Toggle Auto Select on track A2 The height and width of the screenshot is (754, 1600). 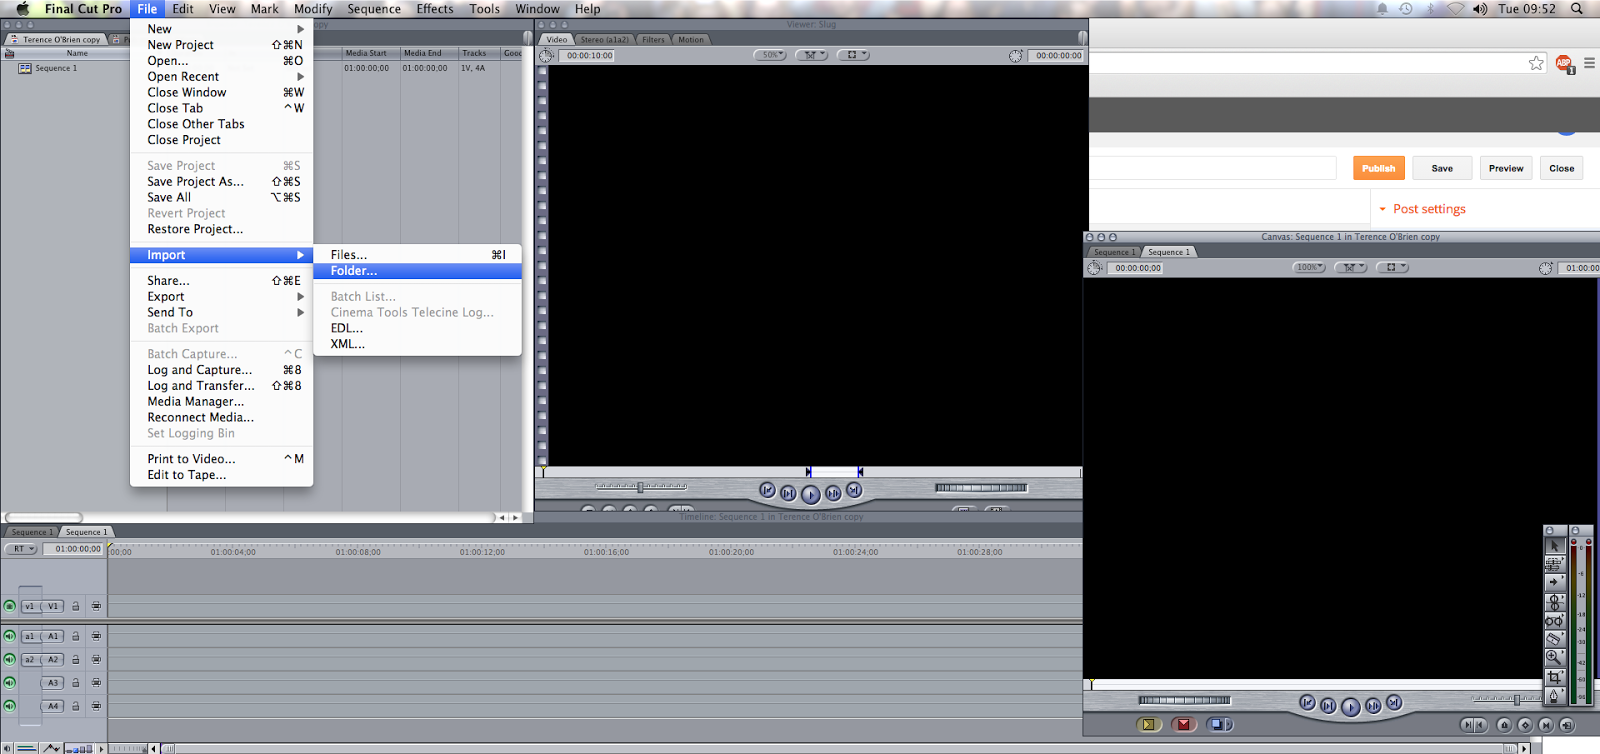[x=96, y=660]
